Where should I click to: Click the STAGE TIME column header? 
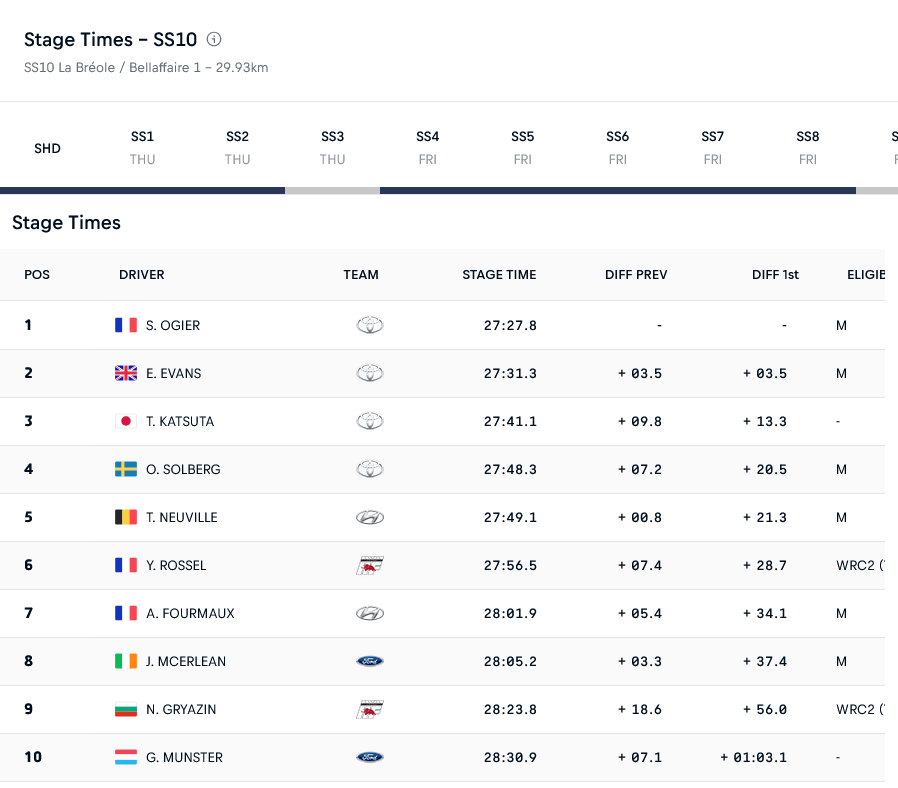pos(499,275)
